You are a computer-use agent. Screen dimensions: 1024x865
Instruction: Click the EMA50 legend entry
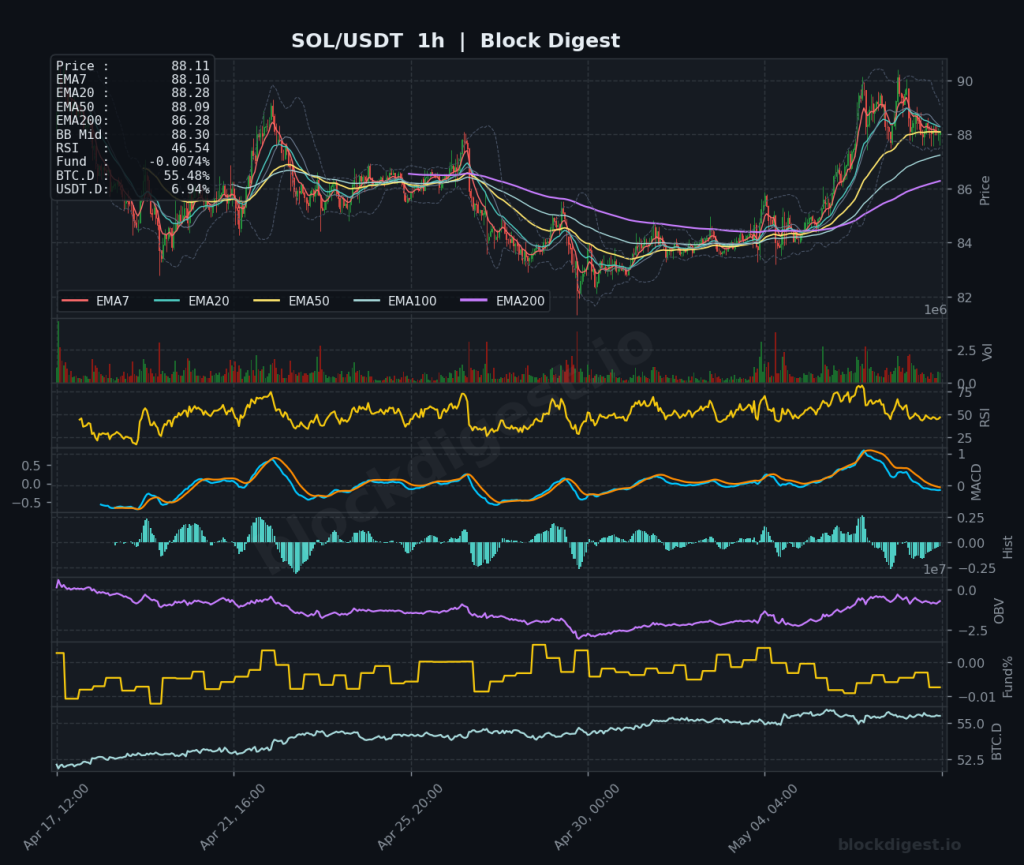291,301
